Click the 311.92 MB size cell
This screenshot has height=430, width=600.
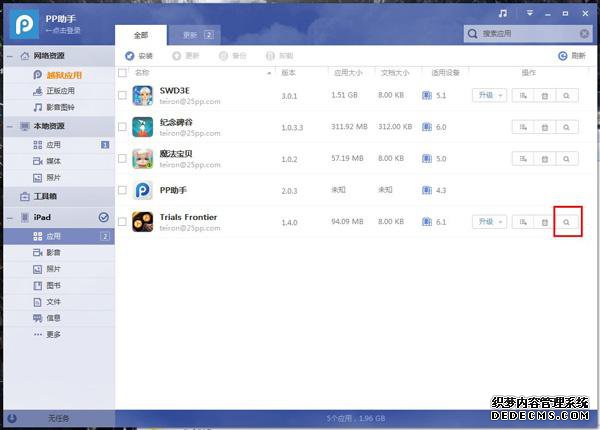click(x=349, y=127)
